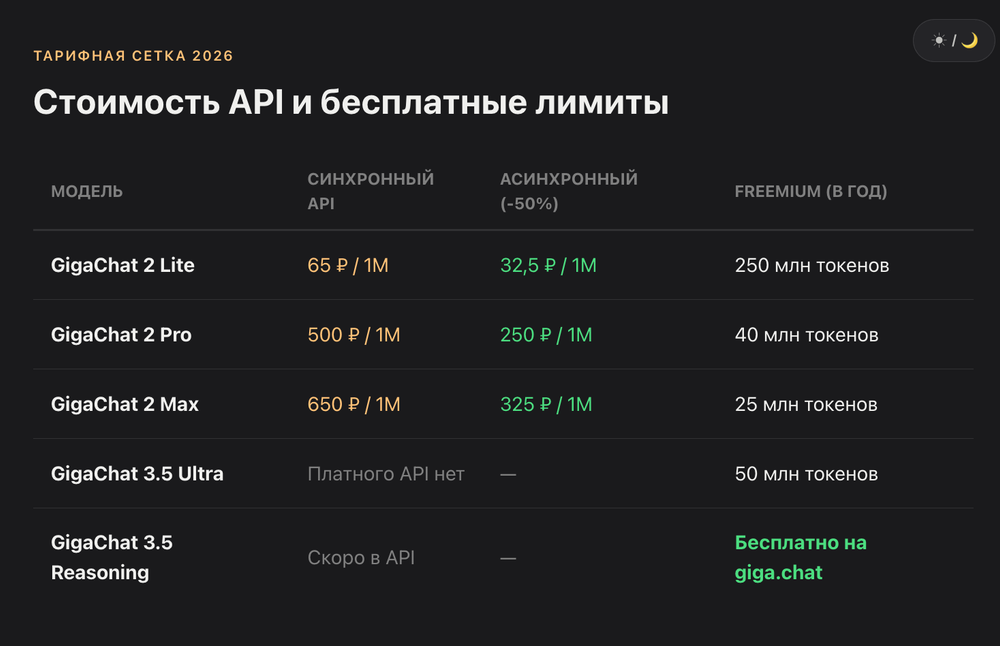Click the sun icon in theme switch
This screenshot has height=646, width=1000.
point(939,41)
